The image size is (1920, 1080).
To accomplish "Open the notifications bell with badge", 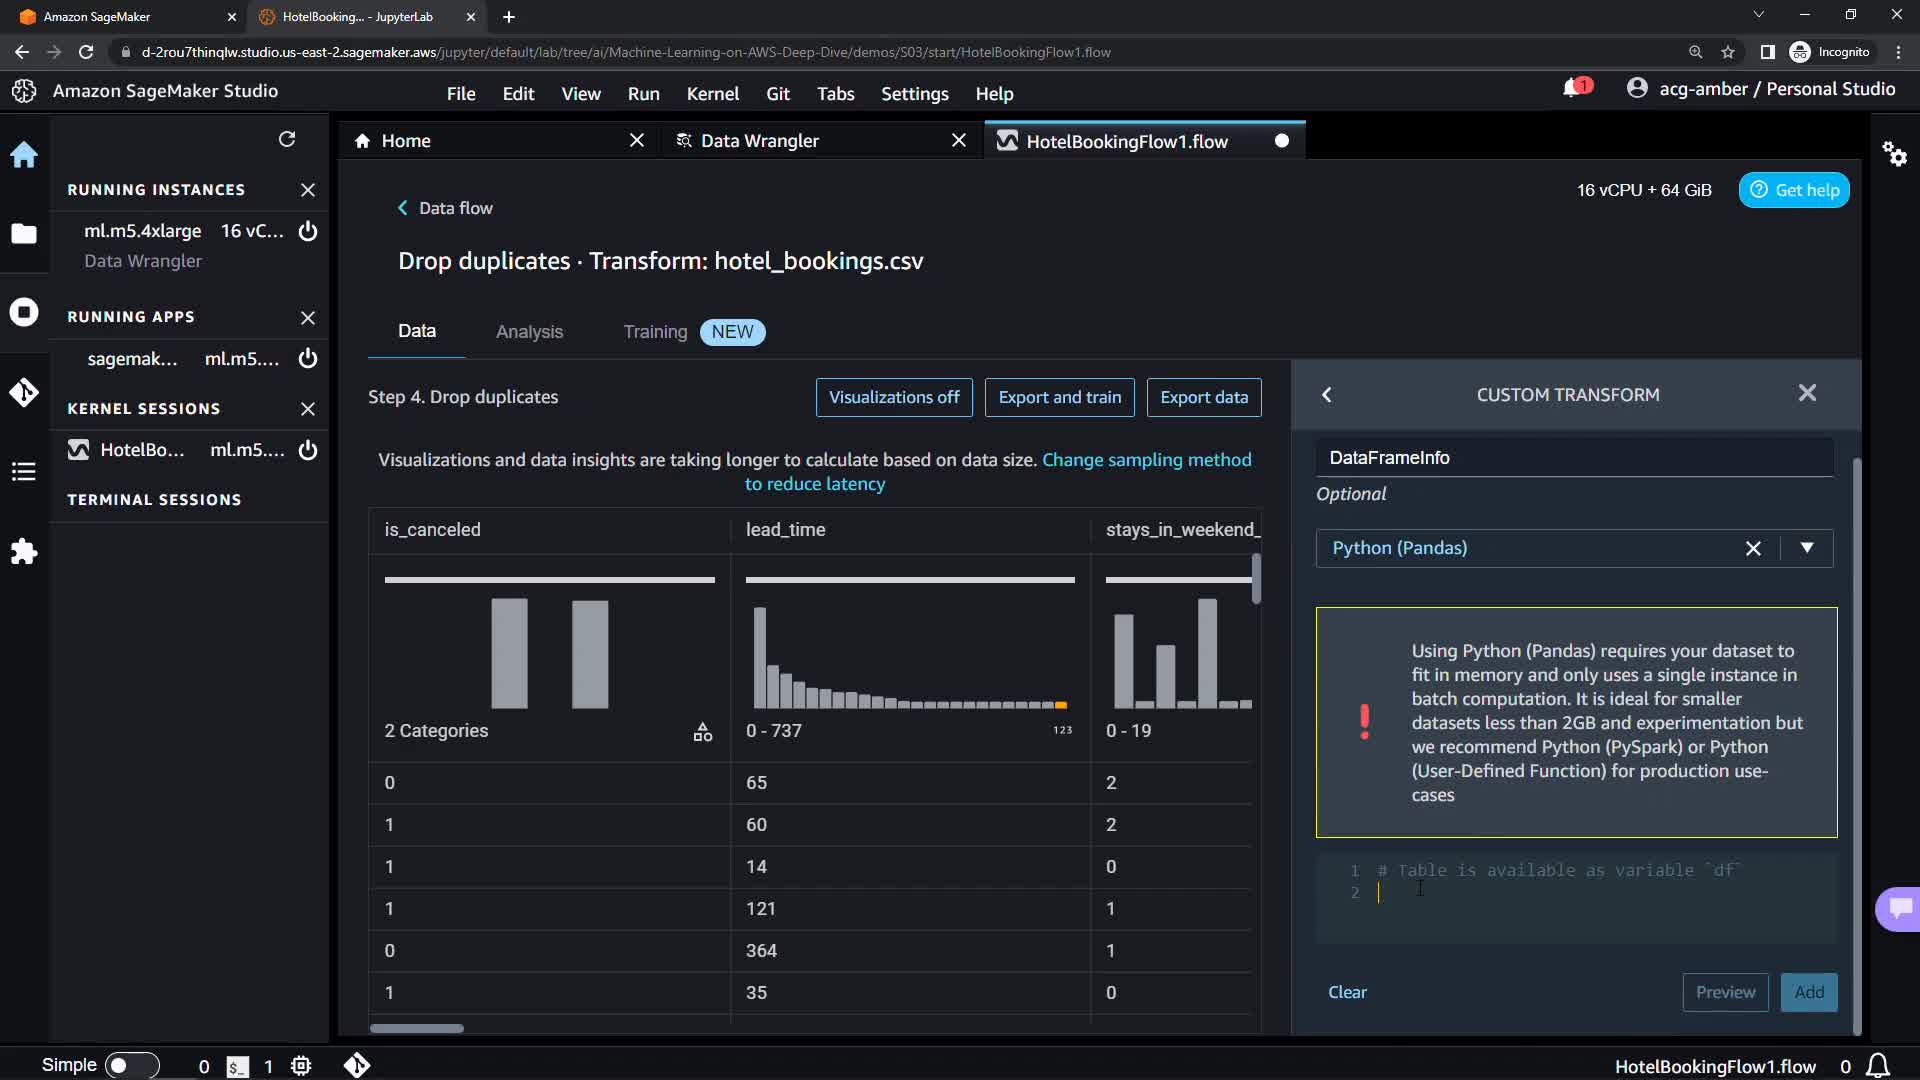I will 1575,89.
